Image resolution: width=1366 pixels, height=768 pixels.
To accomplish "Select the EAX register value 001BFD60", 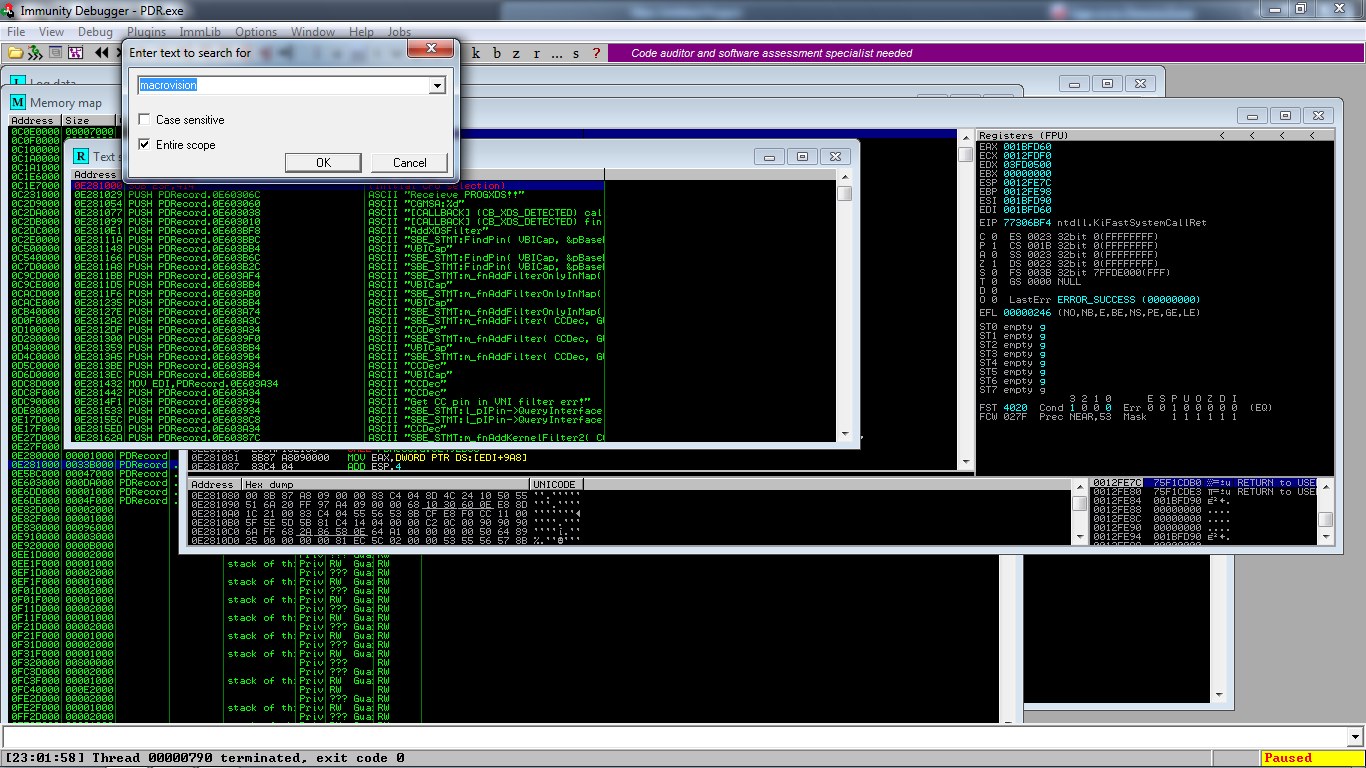I will tap(1027, 147).
